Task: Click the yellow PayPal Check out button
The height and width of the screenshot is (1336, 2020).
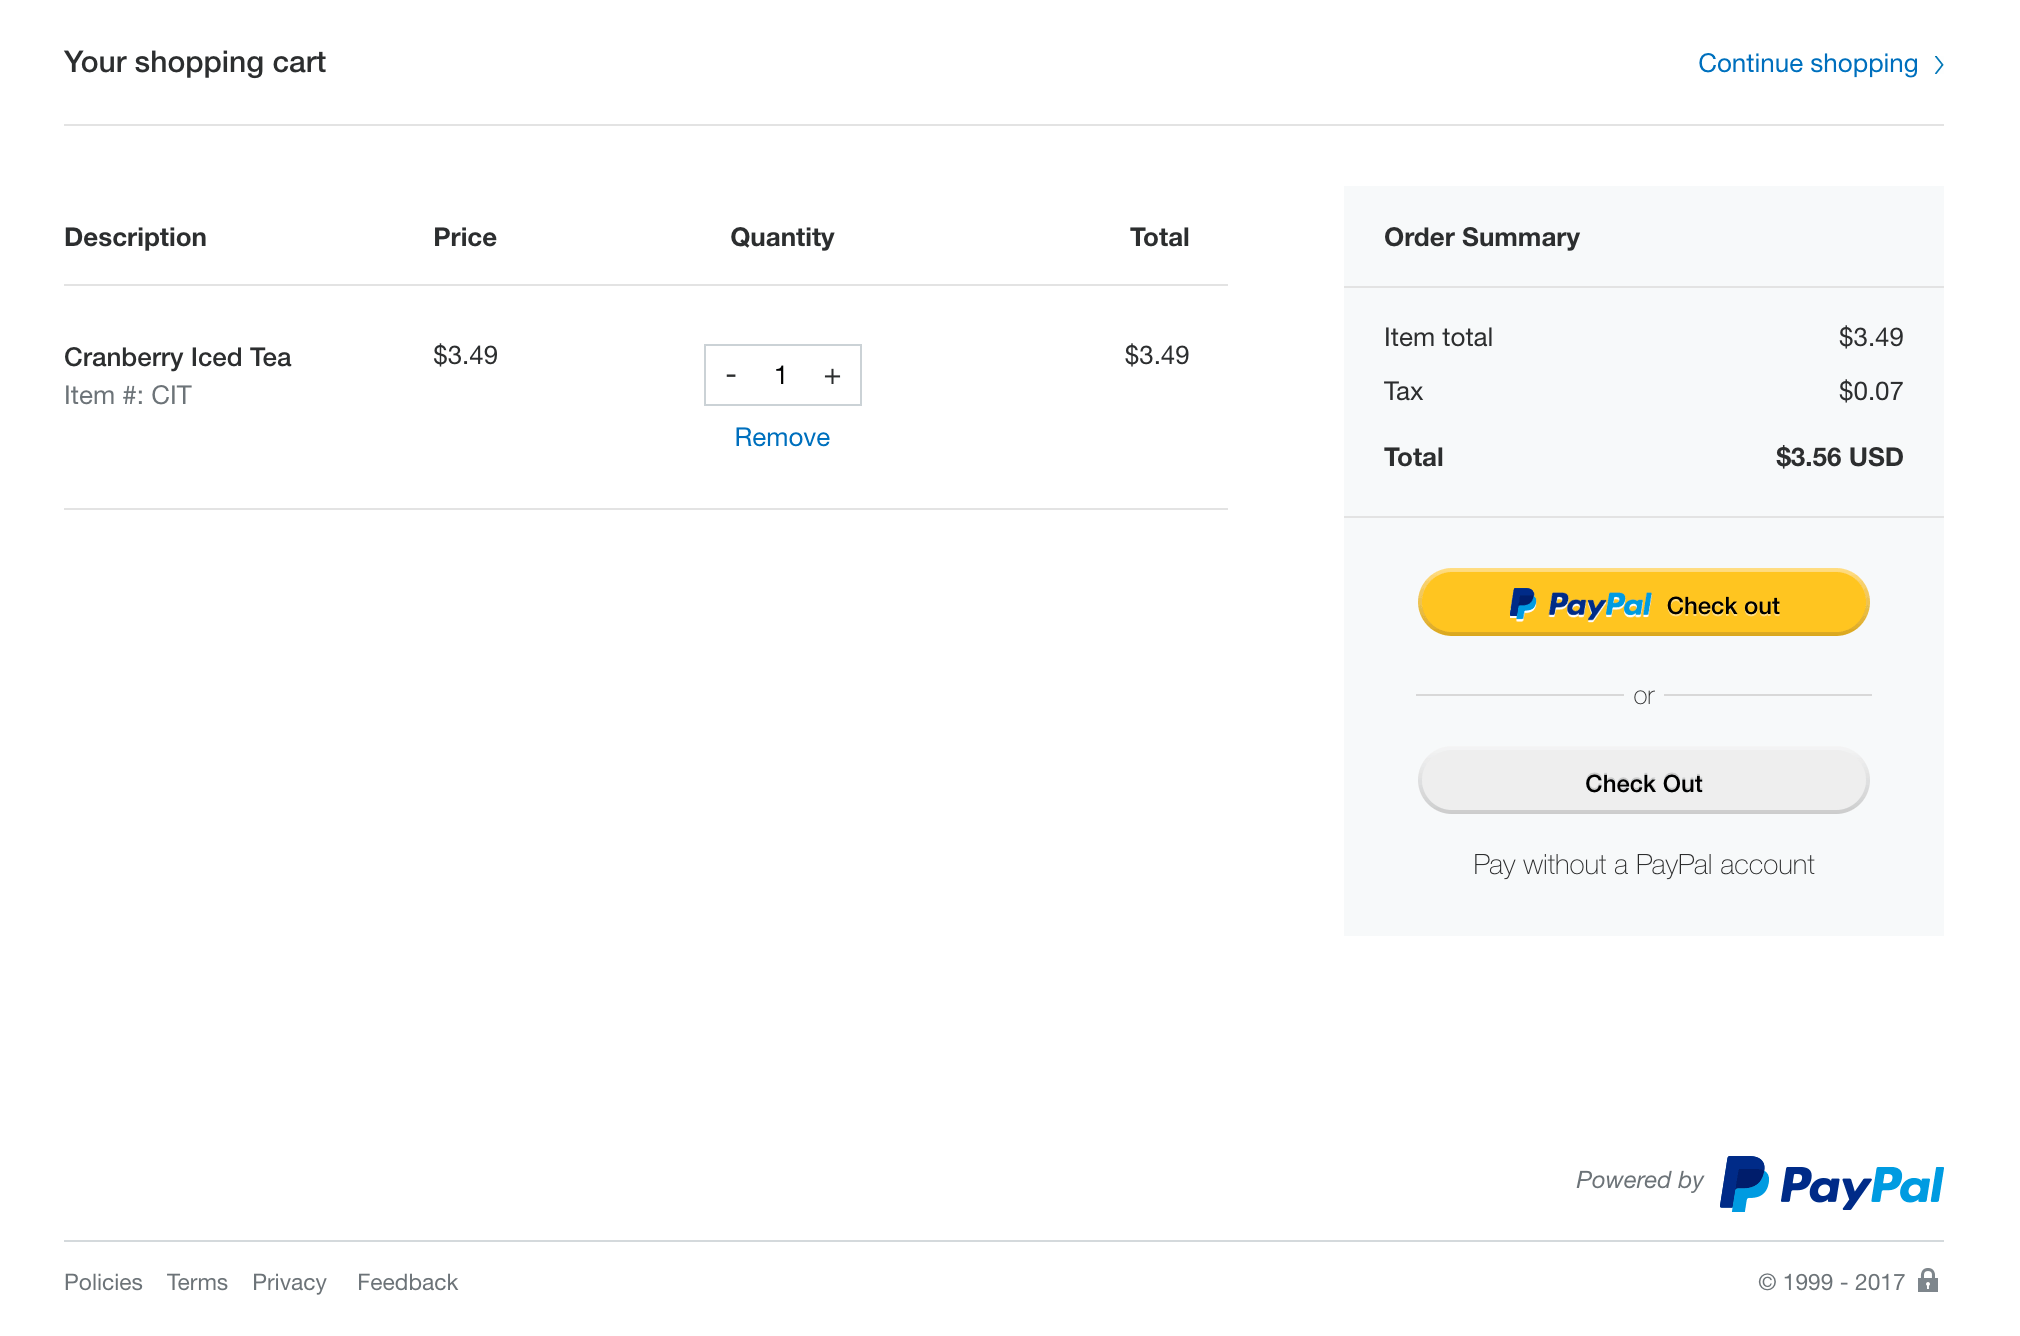Action: pos(1643,603)
